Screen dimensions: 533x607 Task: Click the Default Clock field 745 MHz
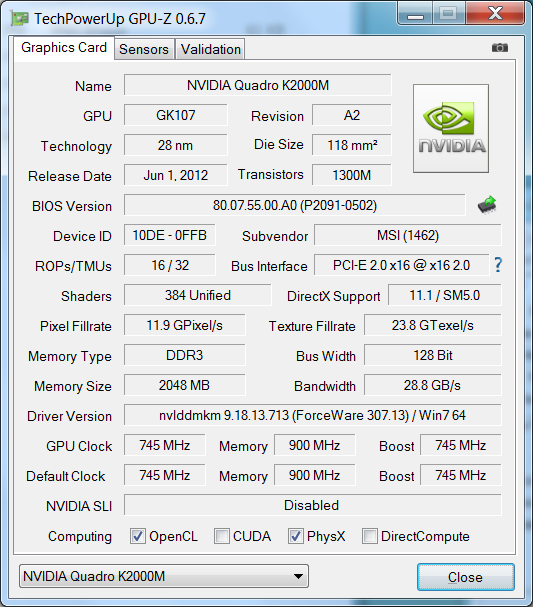coord(165,475)
